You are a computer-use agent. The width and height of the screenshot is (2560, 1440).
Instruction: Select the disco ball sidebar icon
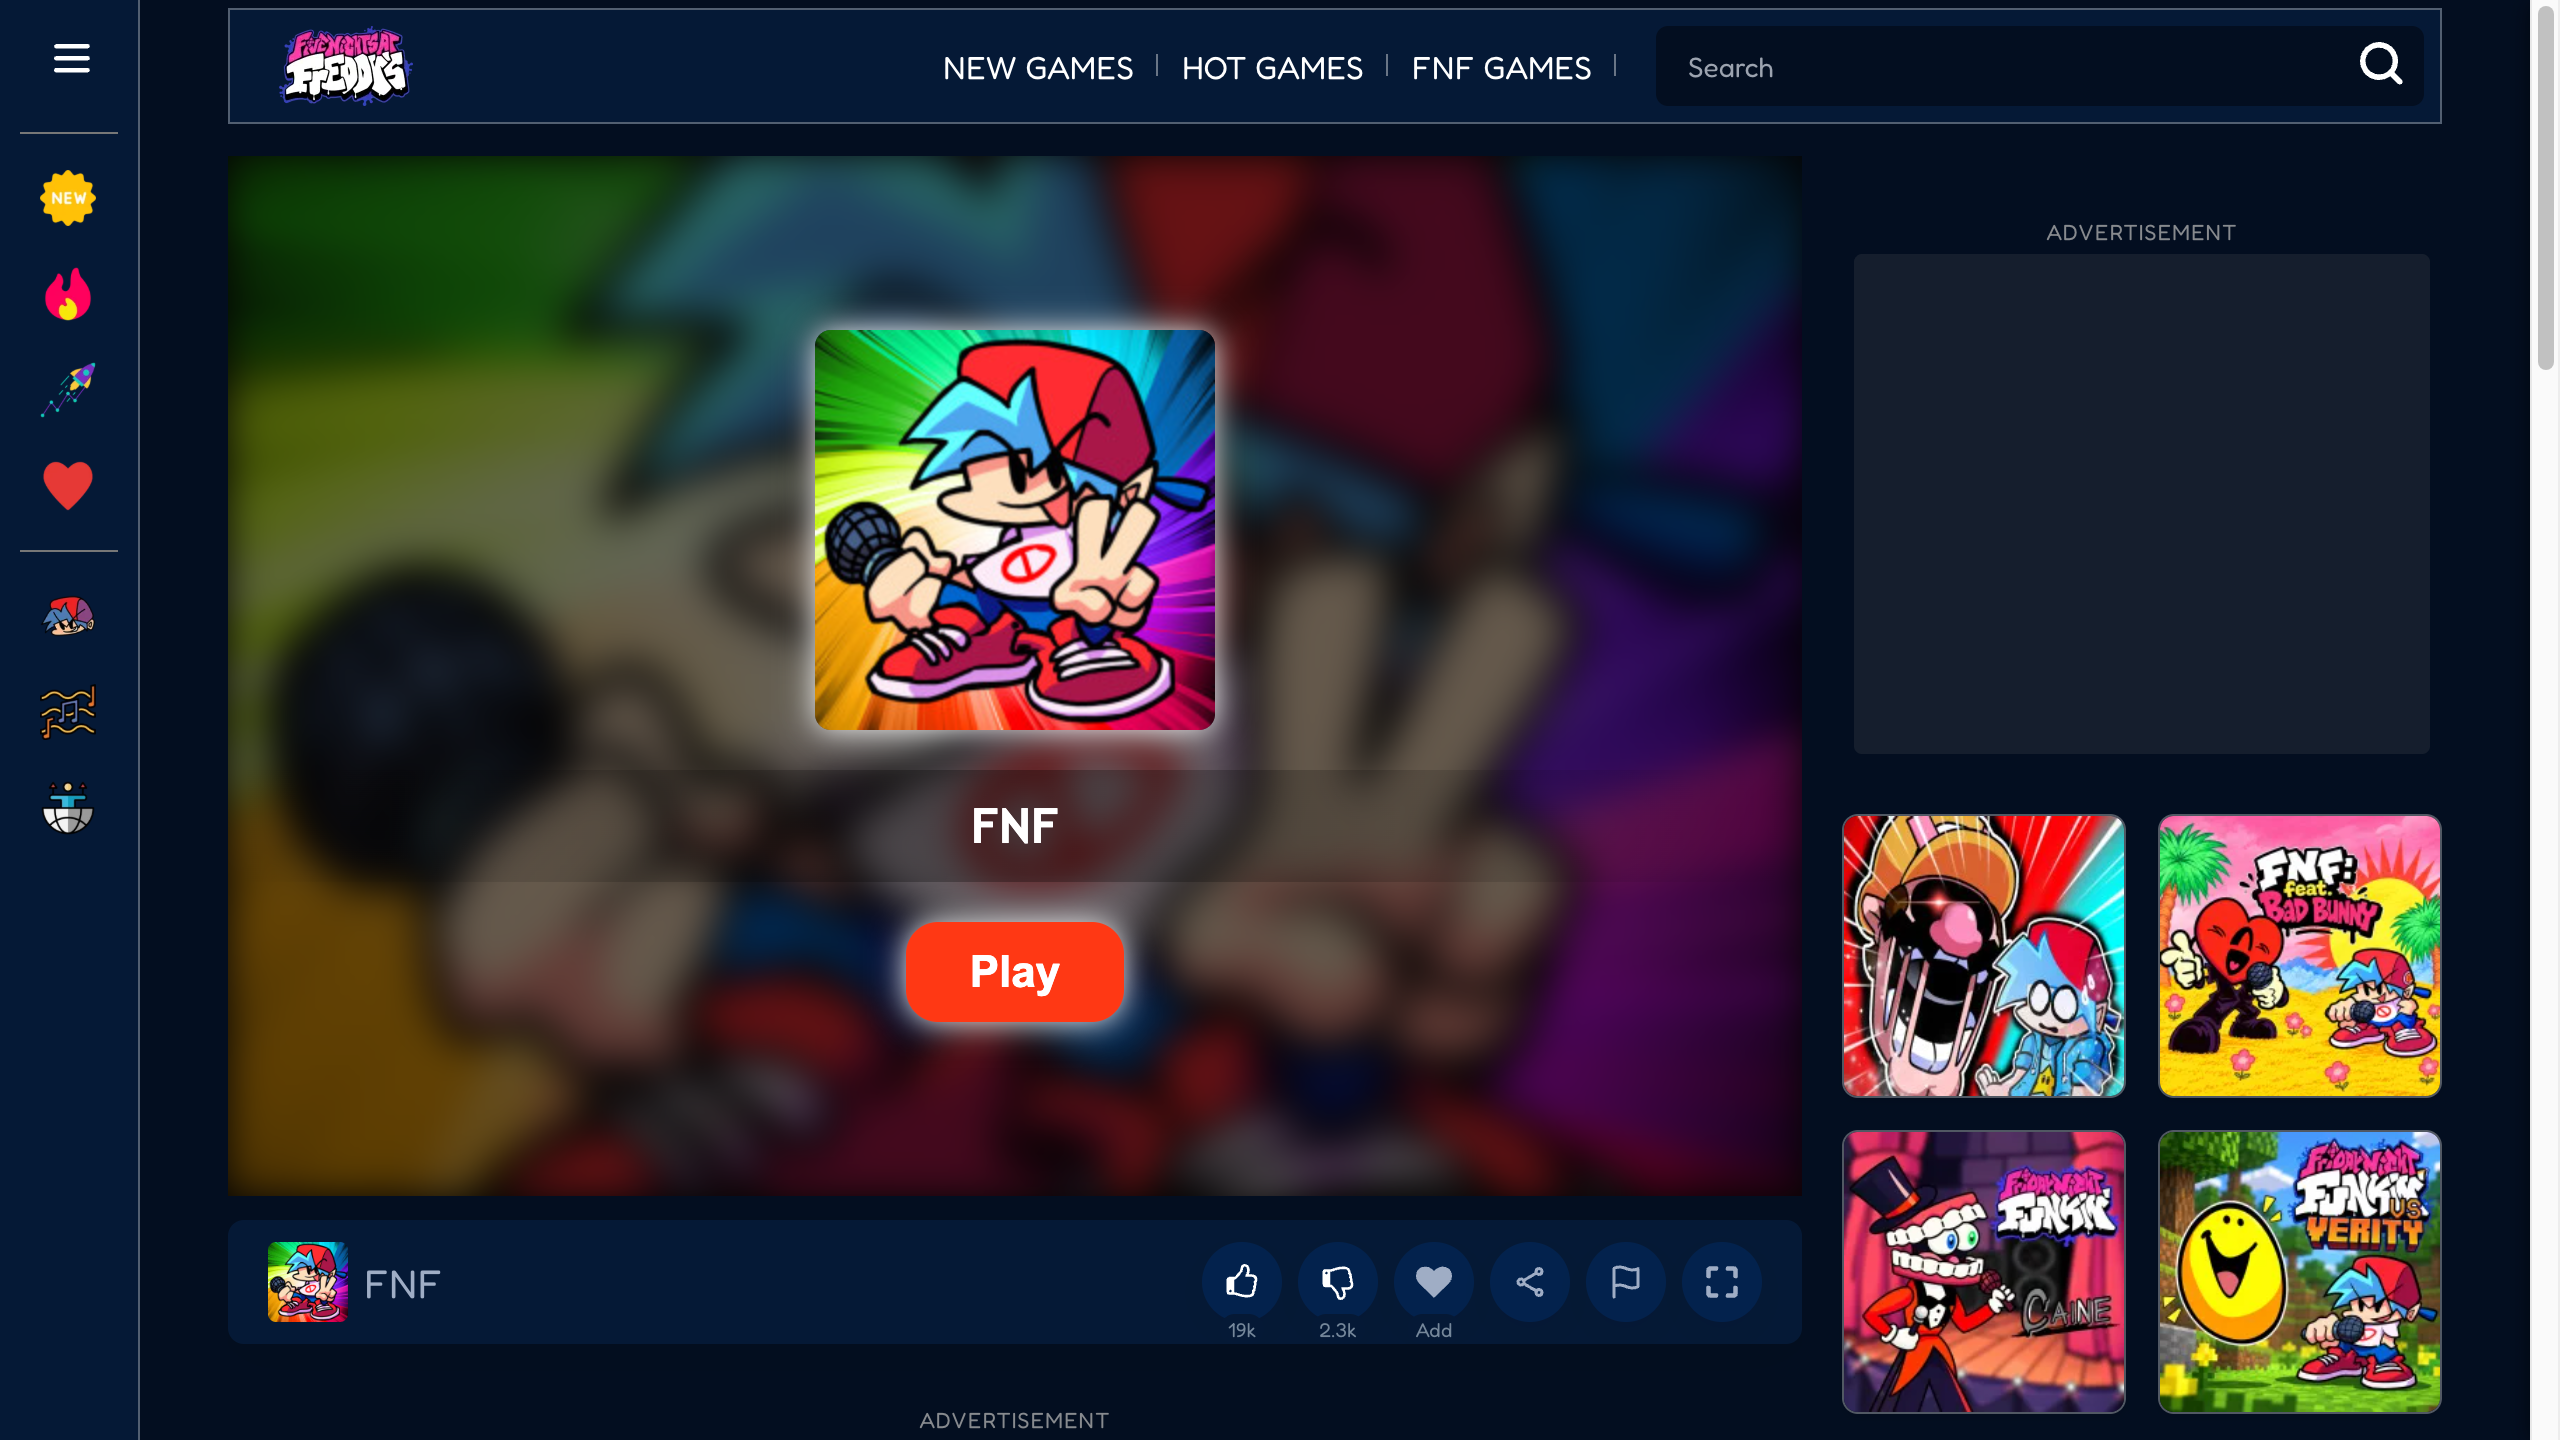tap(68, 808)
